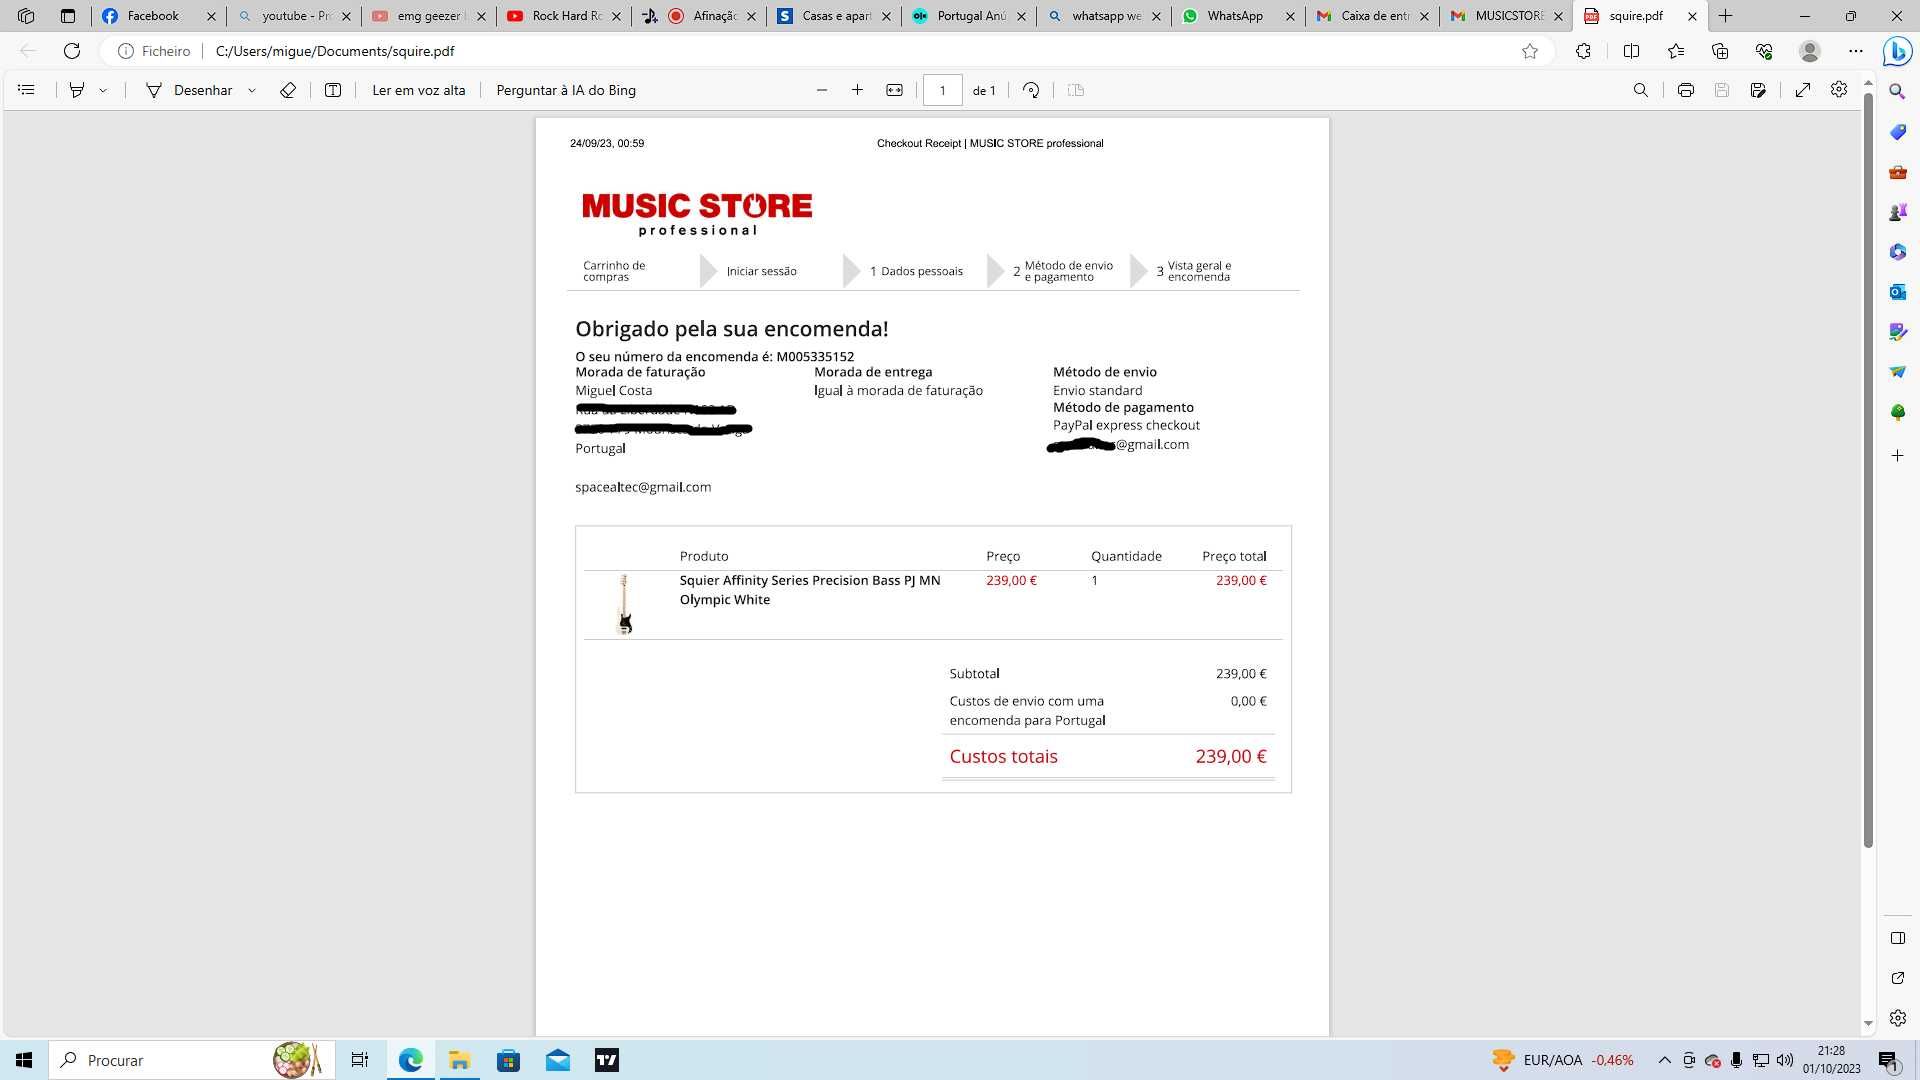Refresh the page with reload button
This screenshot has height=1080, width=1920.
tap(72, 51)
